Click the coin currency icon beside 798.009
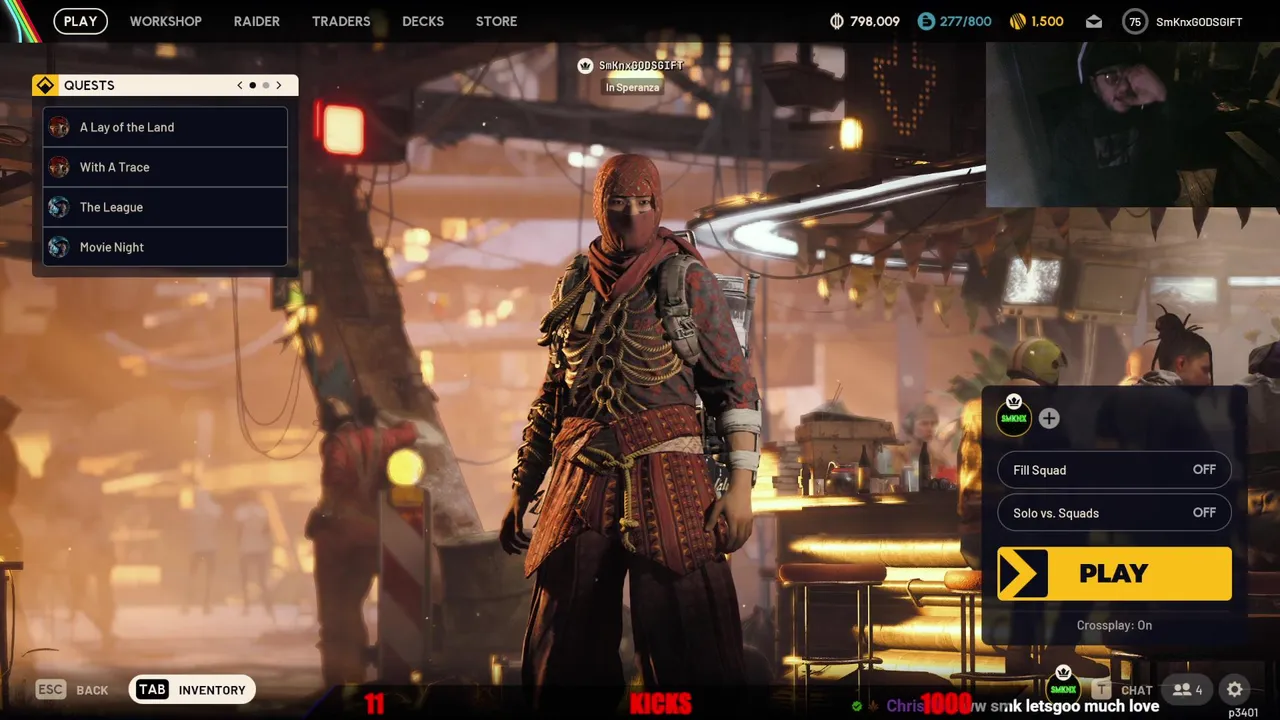Screen dimensions: 1280x720 (x=837, y=21)
